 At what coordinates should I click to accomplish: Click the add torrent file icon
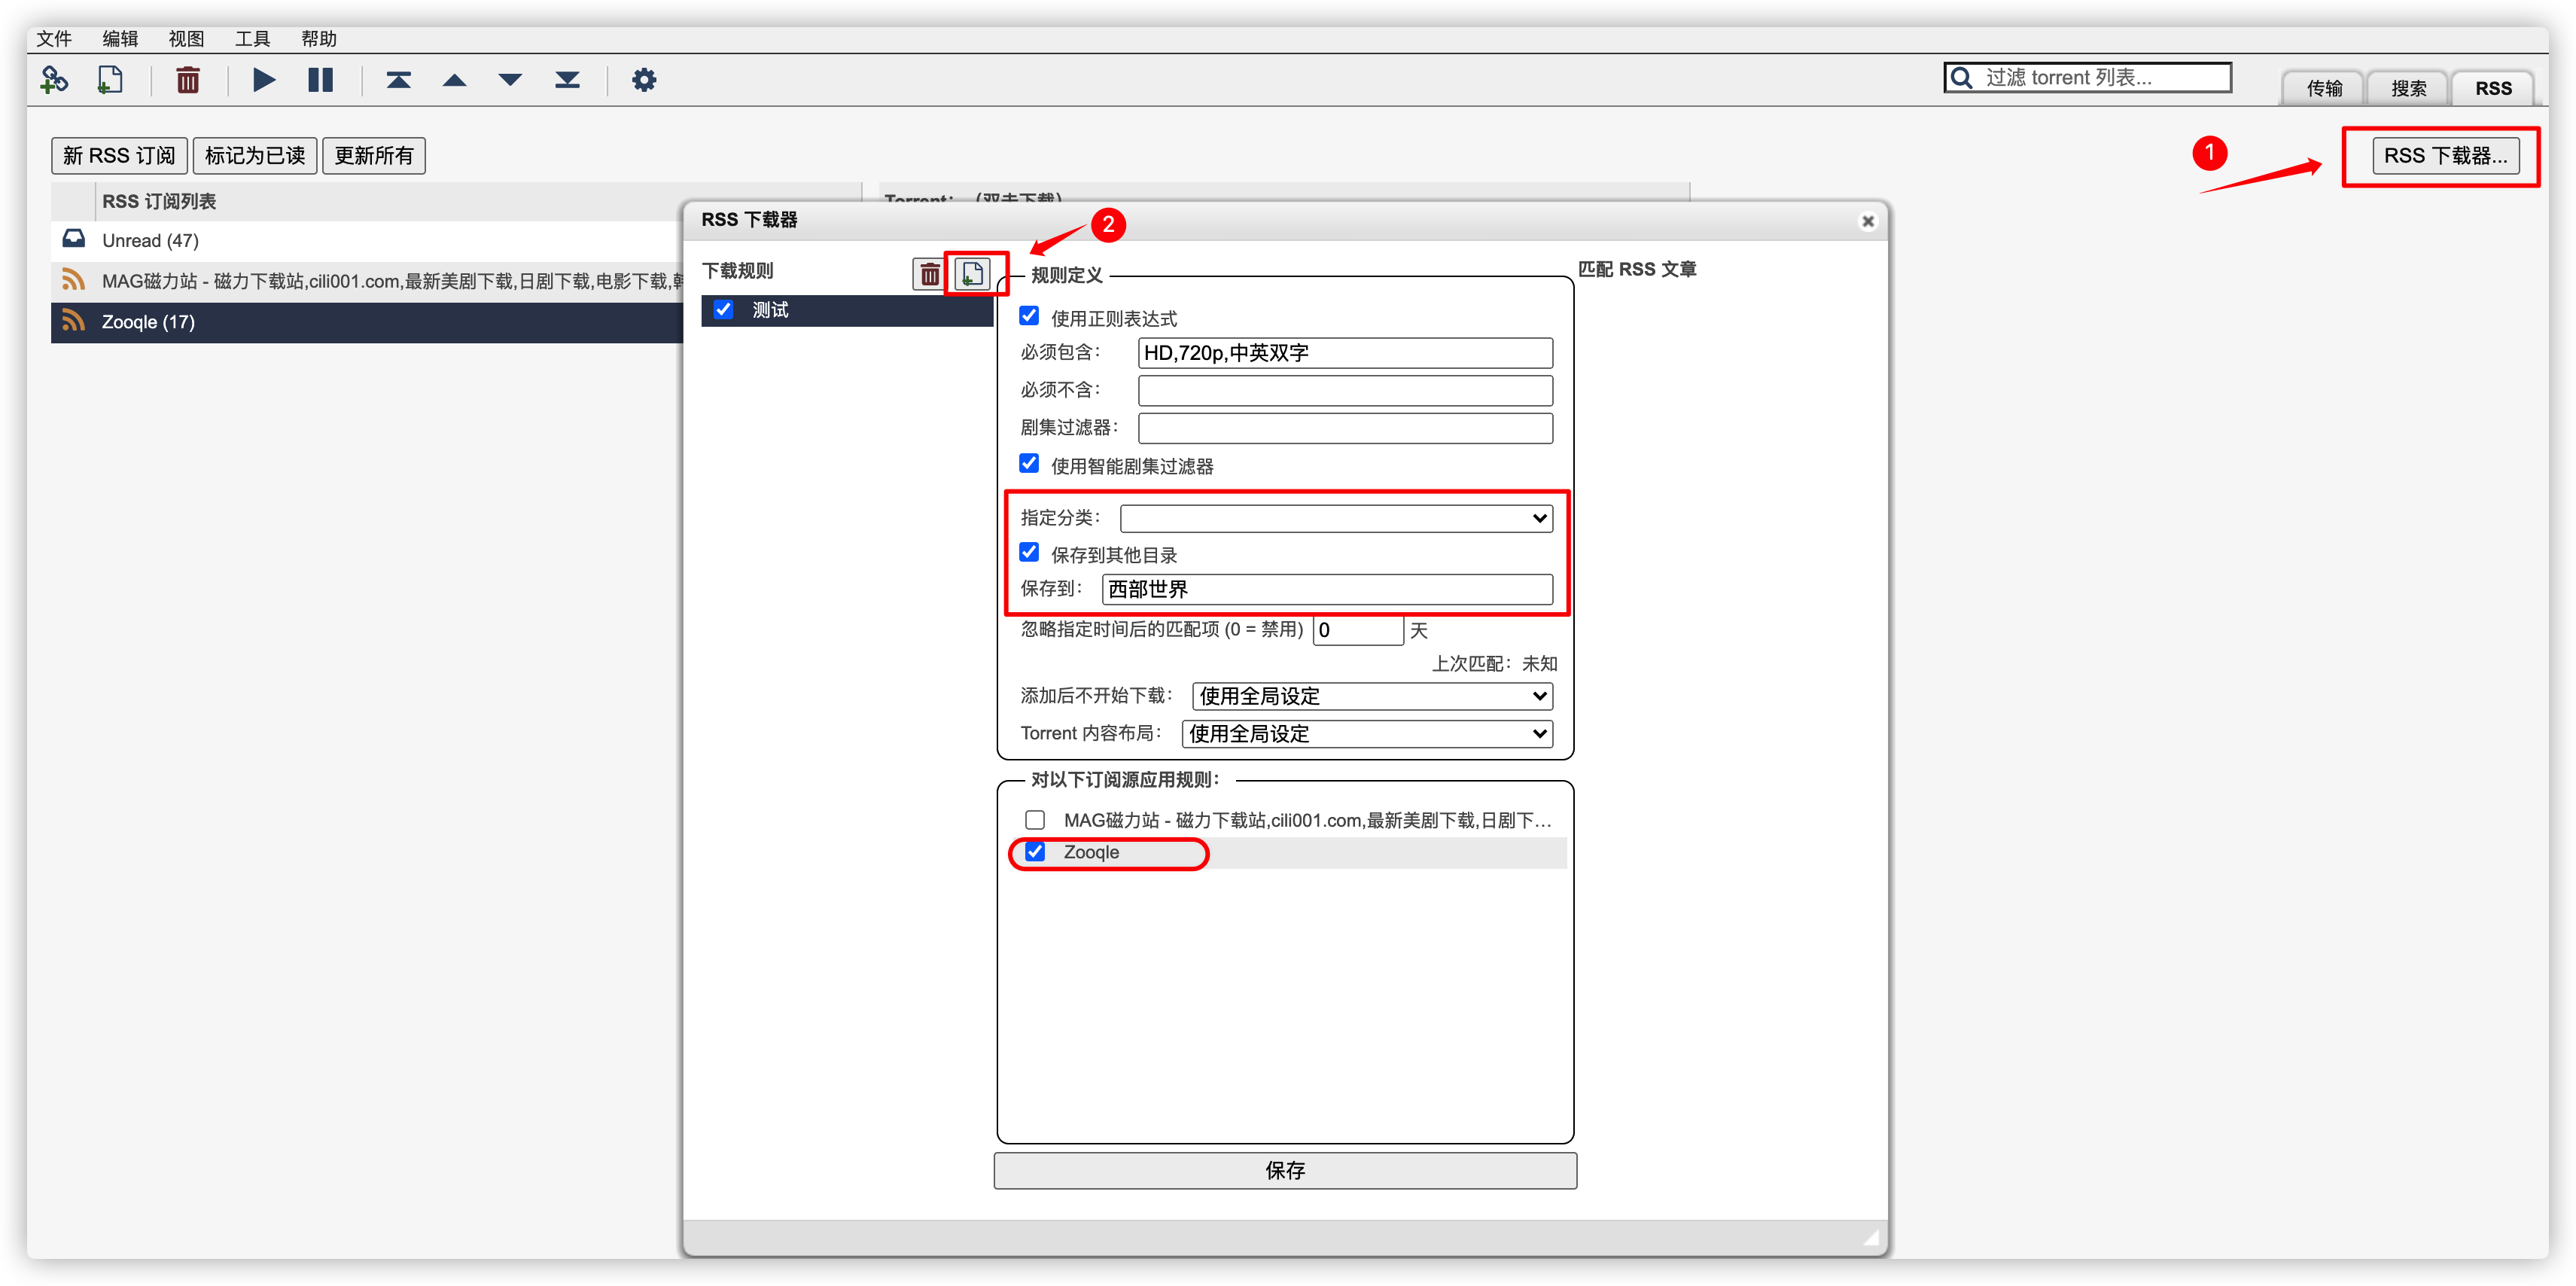pyautogui.click(x=110, y=79)
